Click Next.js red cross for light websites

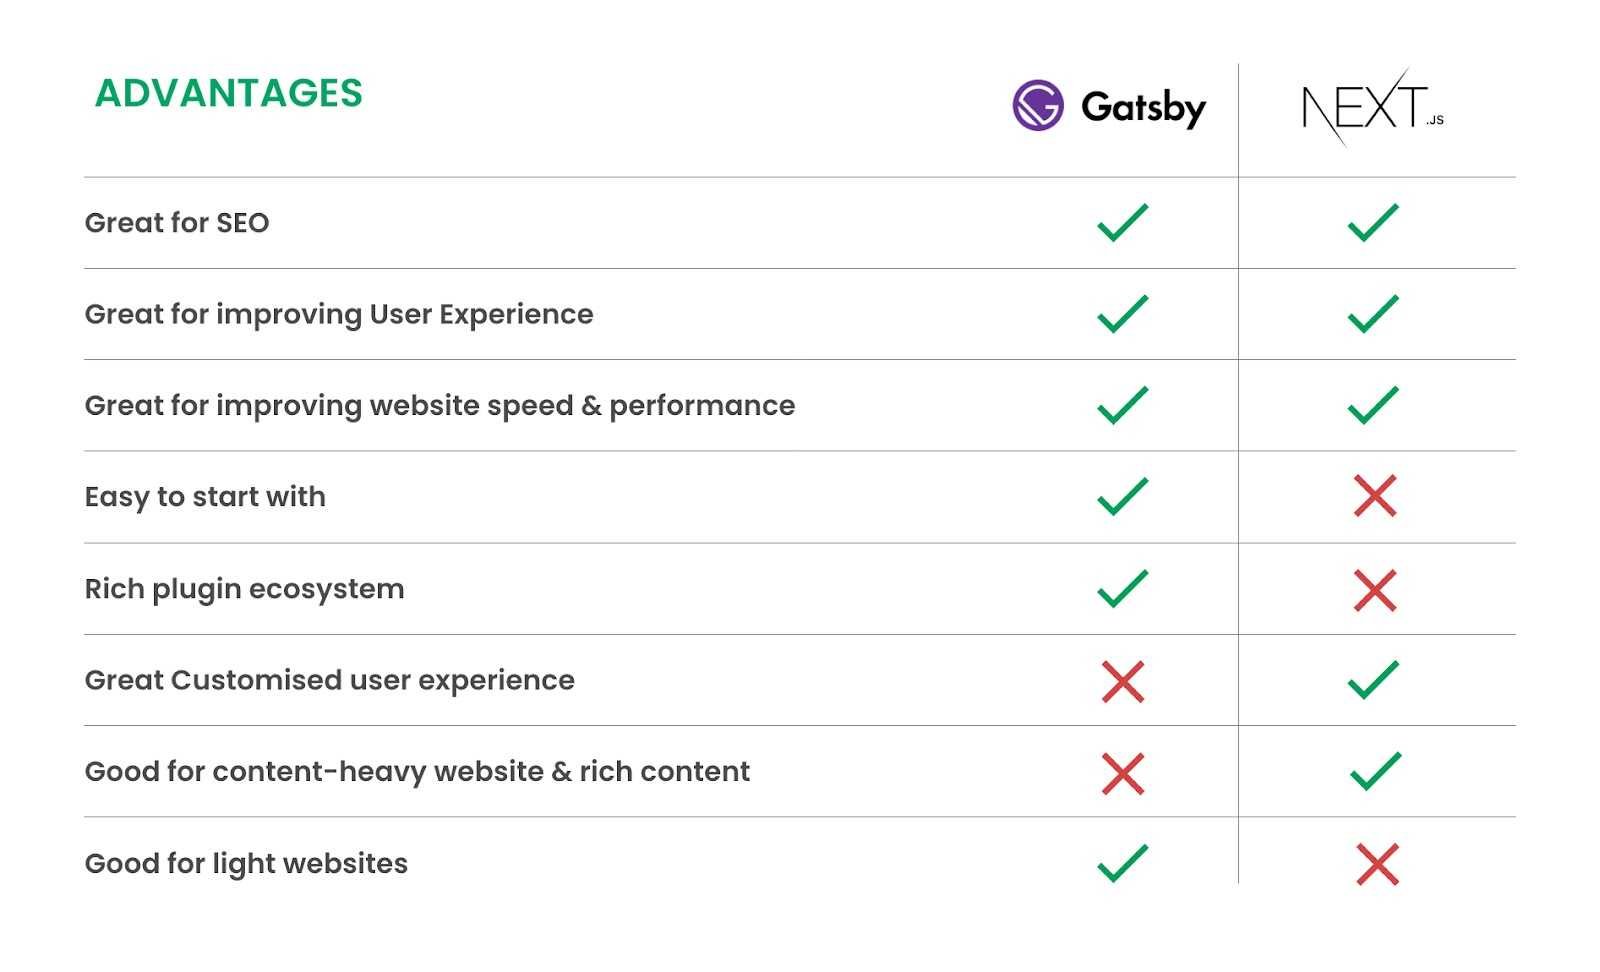(1377, 865)
